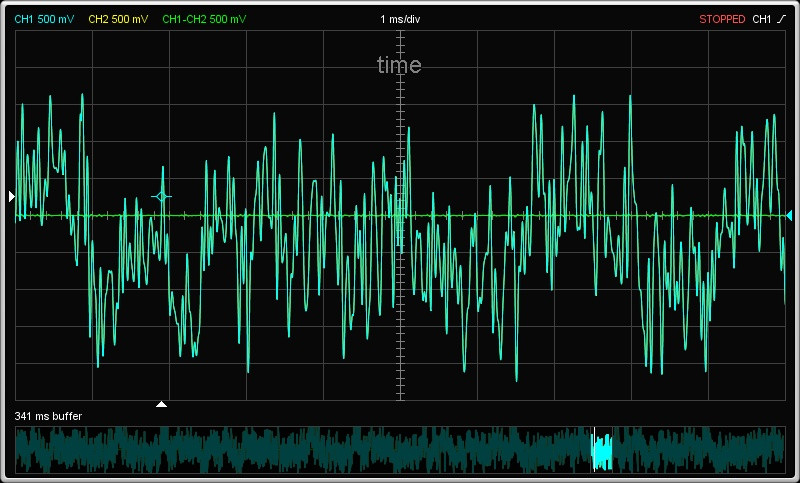This screenshot has height=483, width=800.
Task: Click the CH1 500 mV scale label
Action: 44,19
